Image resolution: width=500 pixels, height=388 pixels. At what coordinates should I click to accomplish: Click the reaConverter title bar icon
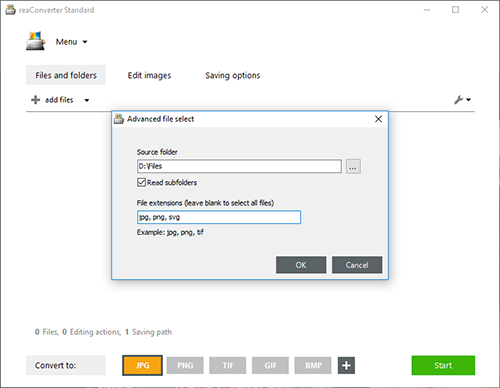point(10,10)
